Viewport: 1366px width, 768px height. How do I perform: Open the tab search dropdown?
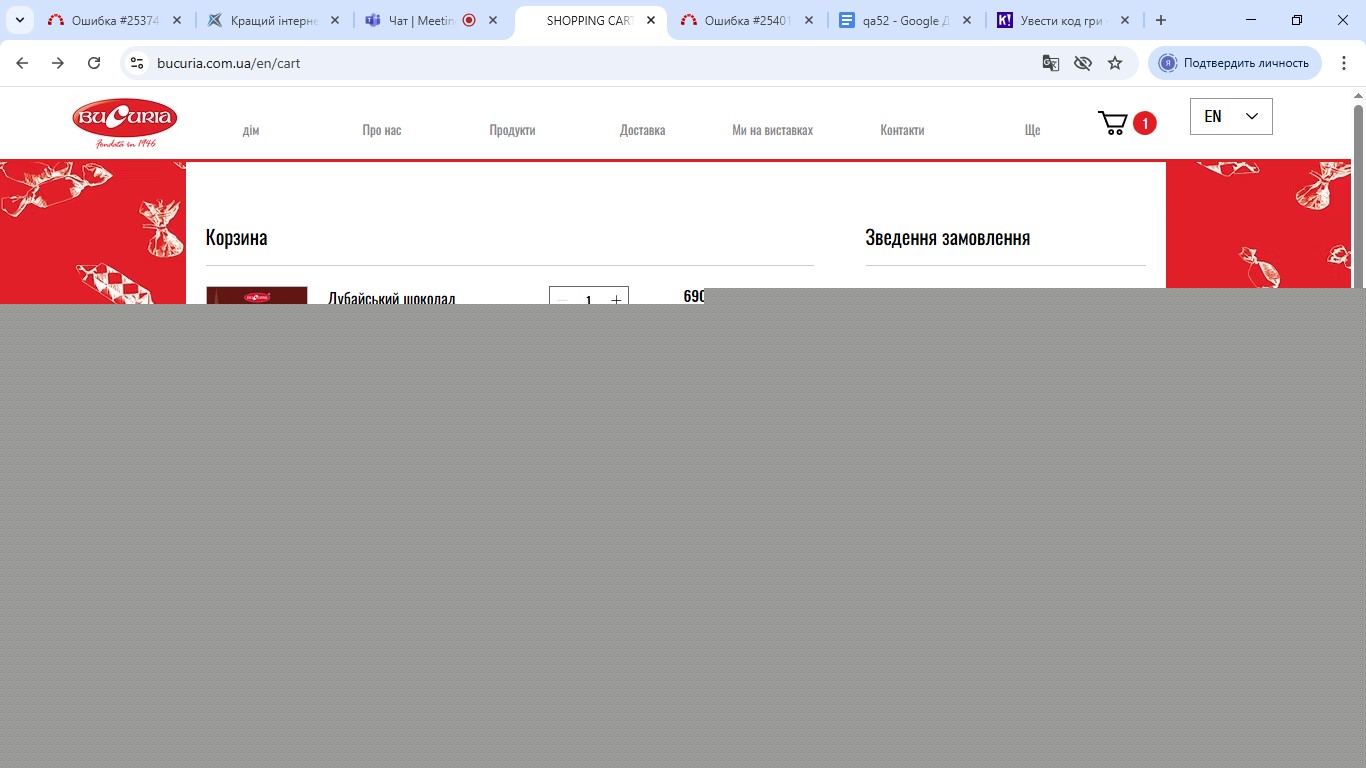click(x=19, y=20)
